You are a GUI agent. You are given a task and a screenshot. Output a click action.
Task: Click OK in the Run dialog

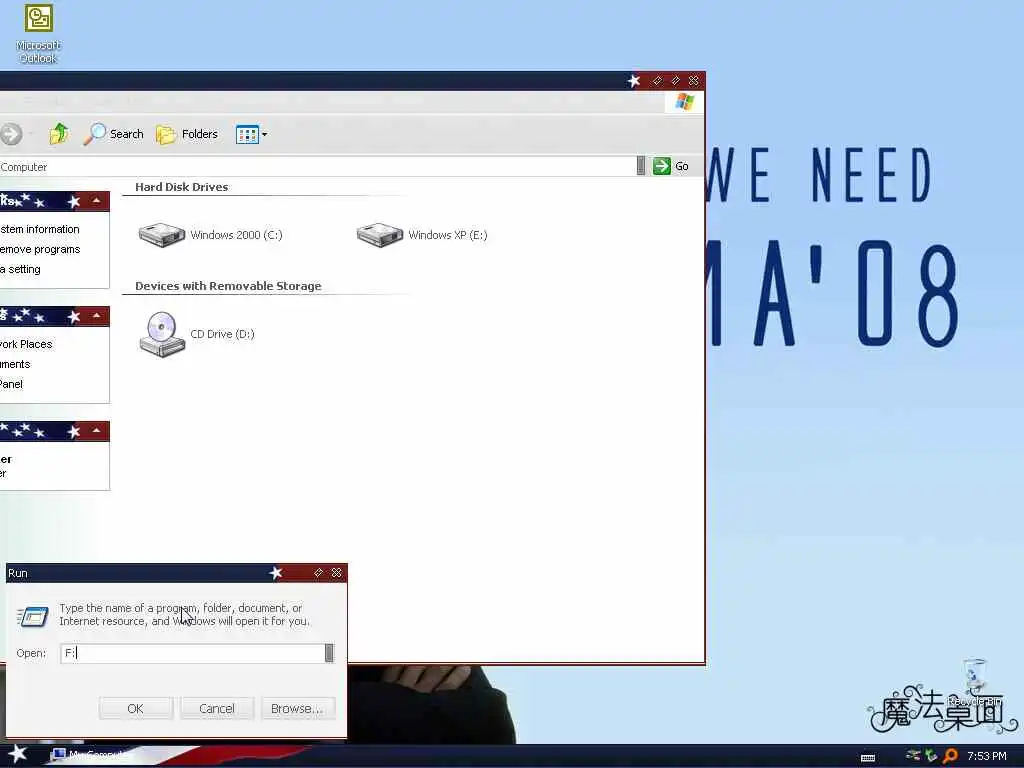pos(136,709)
